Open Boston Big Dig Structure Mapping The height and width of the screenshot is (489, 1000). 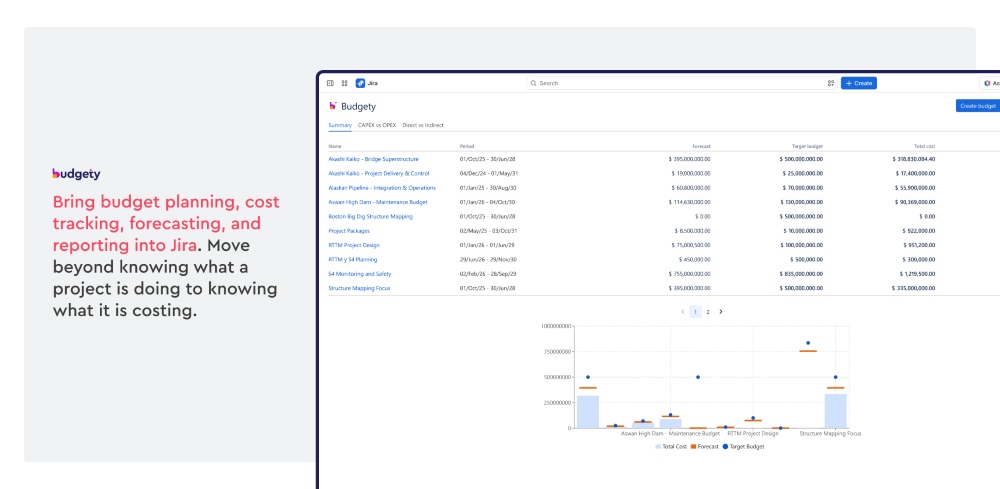pos(371,217)
